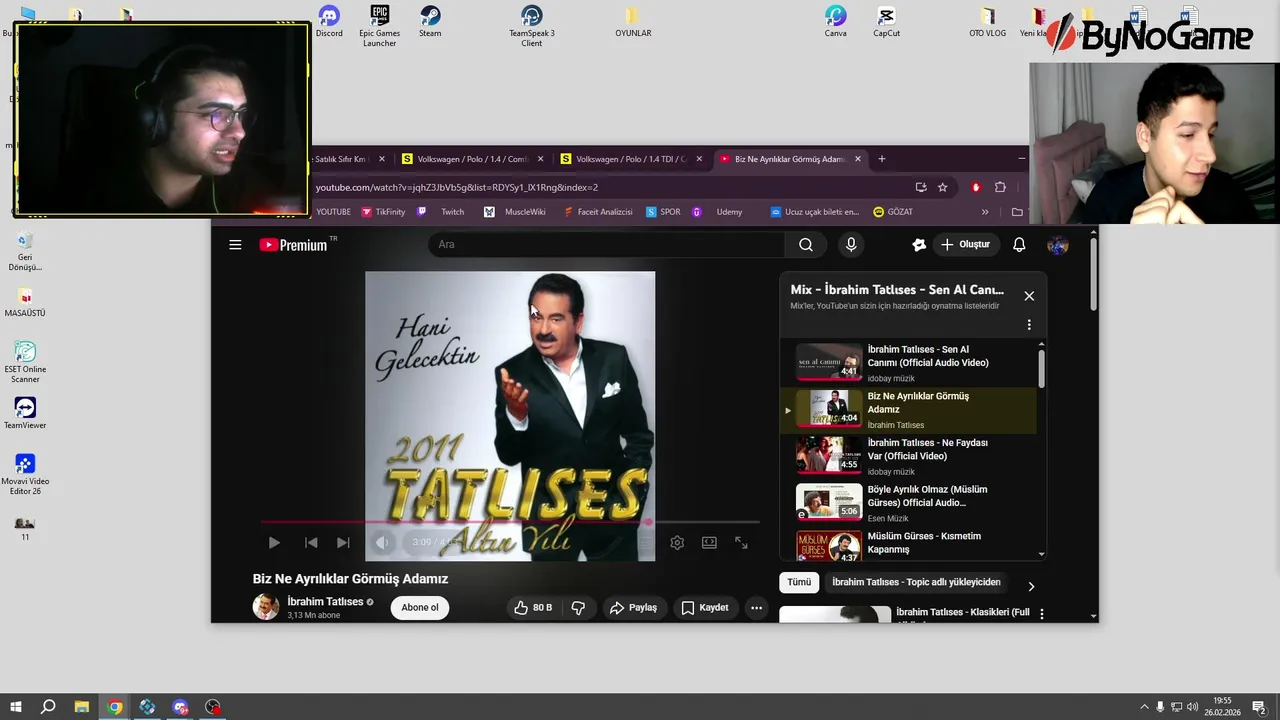The width and height of the screenshot is (1280, 720).
Task: Open the TikFinity bookmark
Action: click(383, 212)
